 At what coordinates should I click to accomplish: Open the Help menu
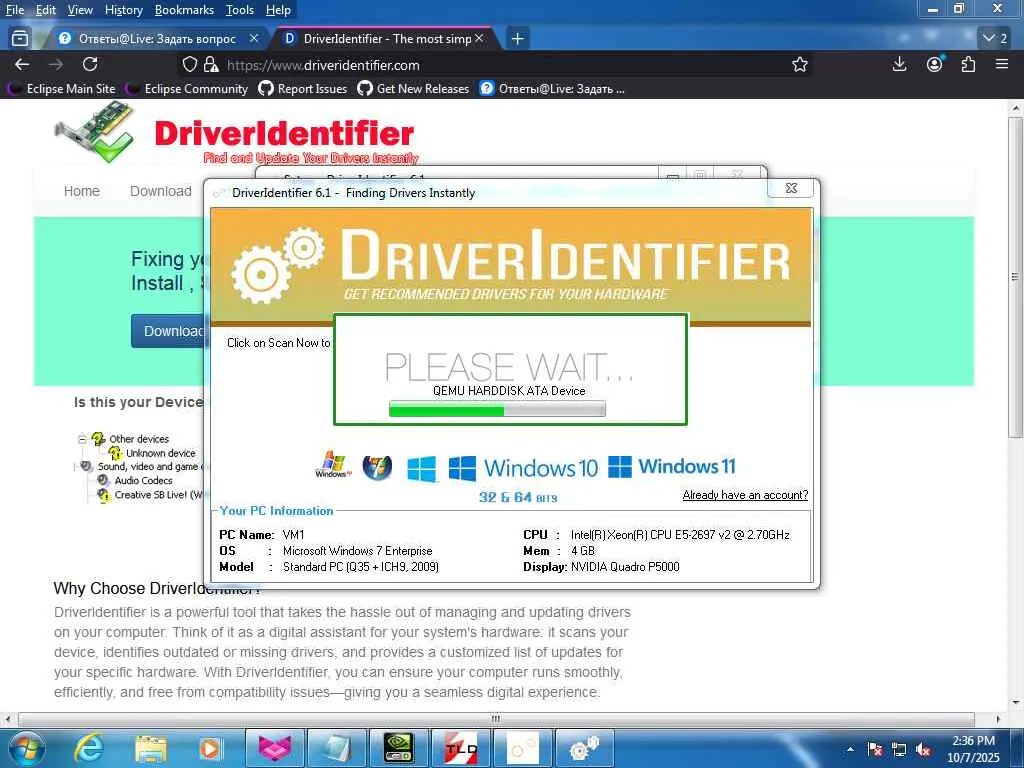click(278, 10)
